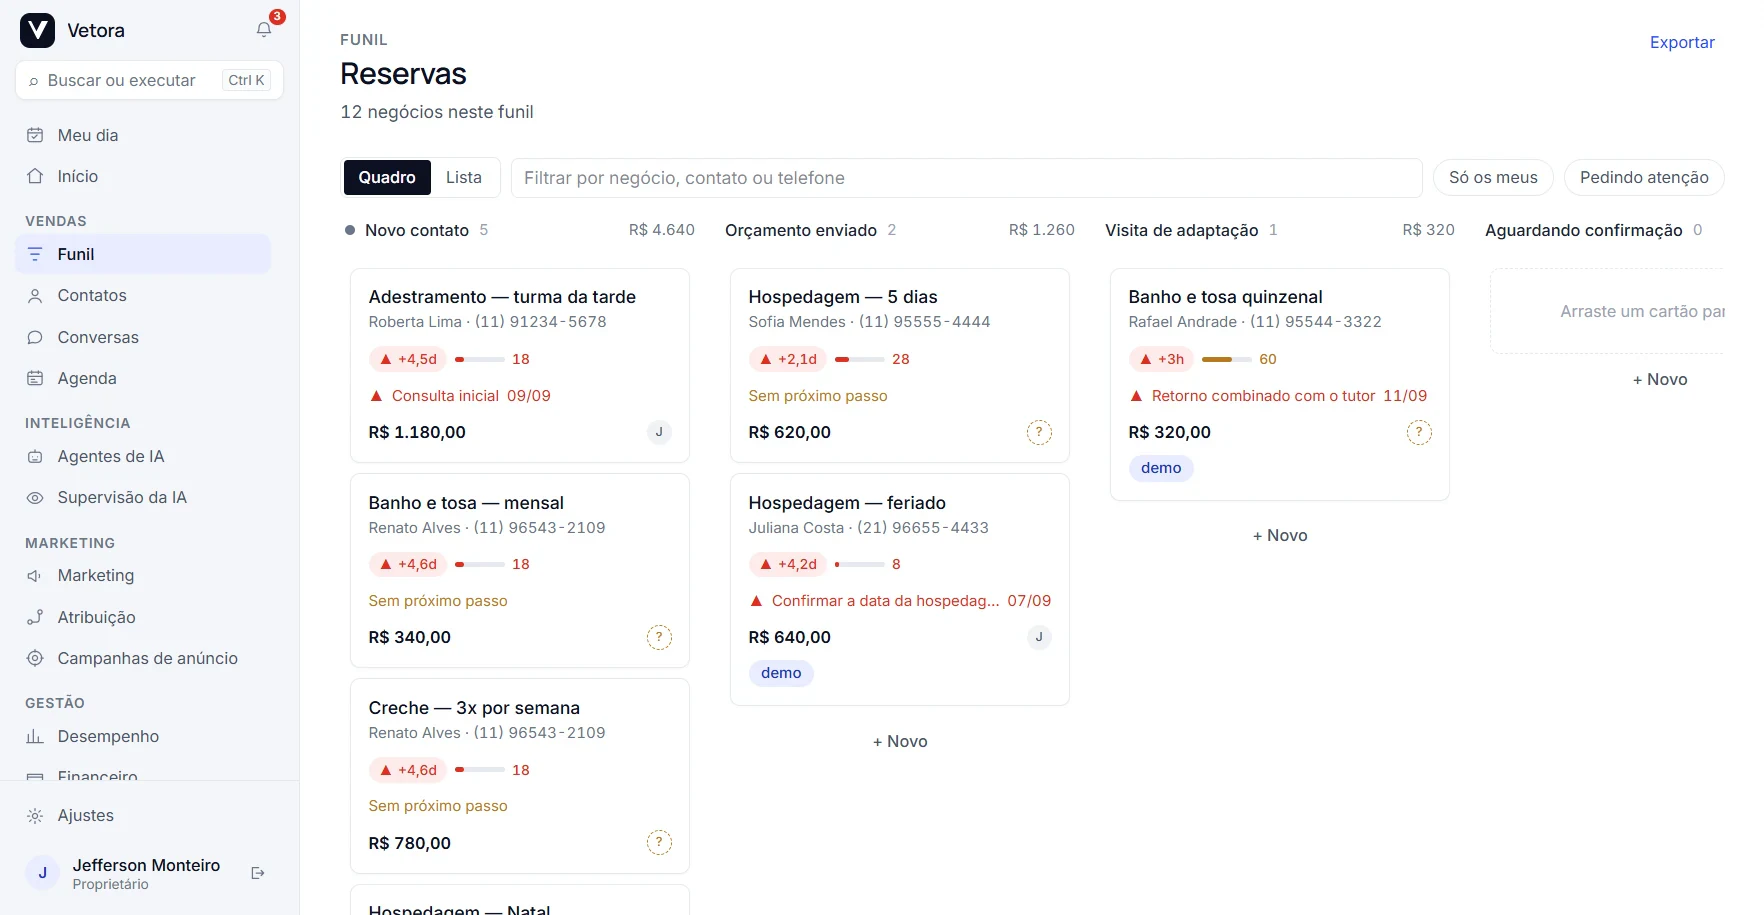
Task: Click the Atribuição icon
Action: click(x=35, y=617)
